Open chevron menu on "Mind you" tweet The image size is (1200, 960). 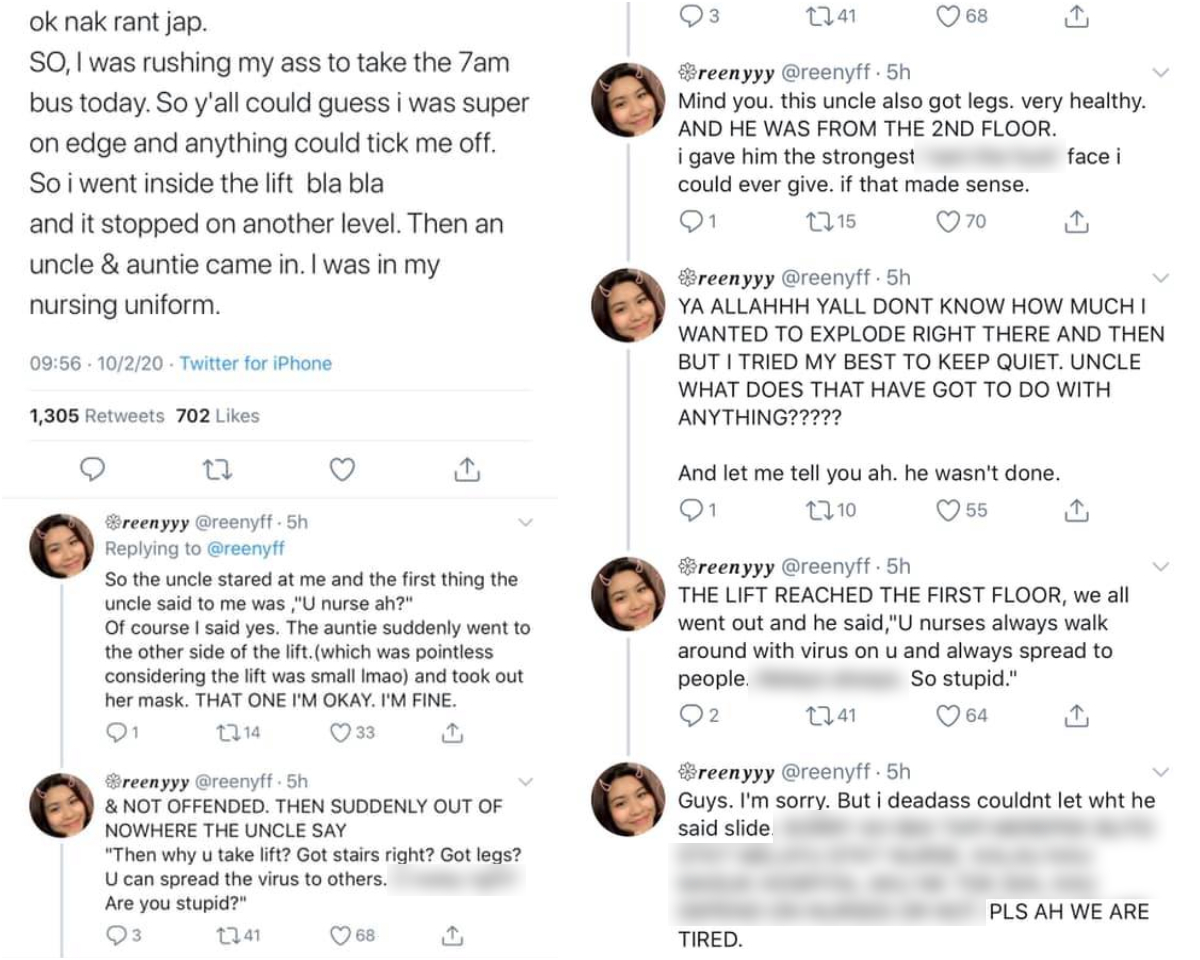[x=1161, y=72]
